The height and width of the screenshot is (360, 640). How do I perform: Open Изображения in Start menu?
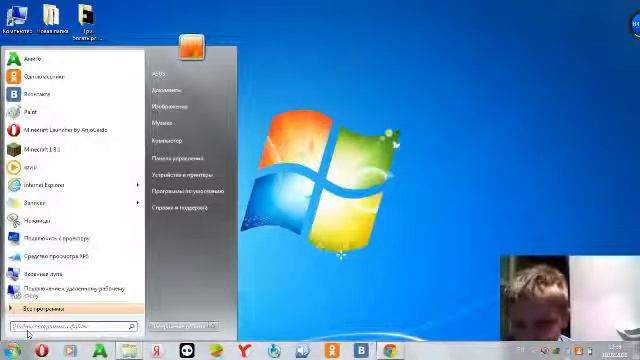(x=169, y=107)
